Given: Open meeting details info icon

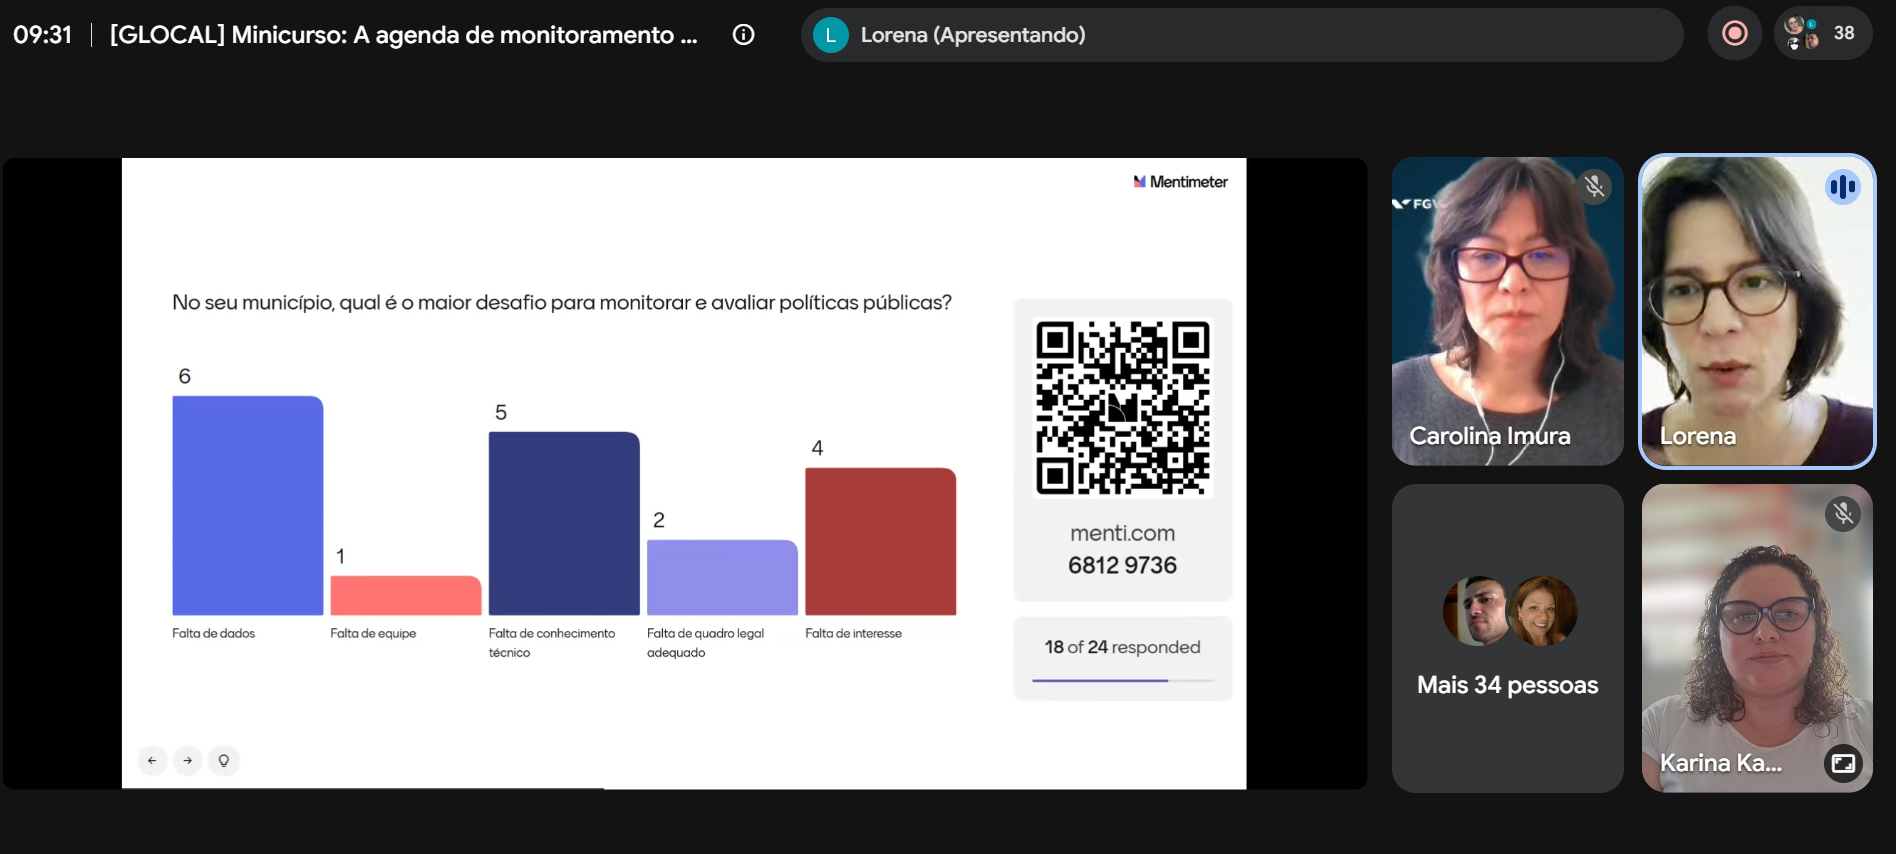Looking at the screenshot, I should click(x=743, y=35).
